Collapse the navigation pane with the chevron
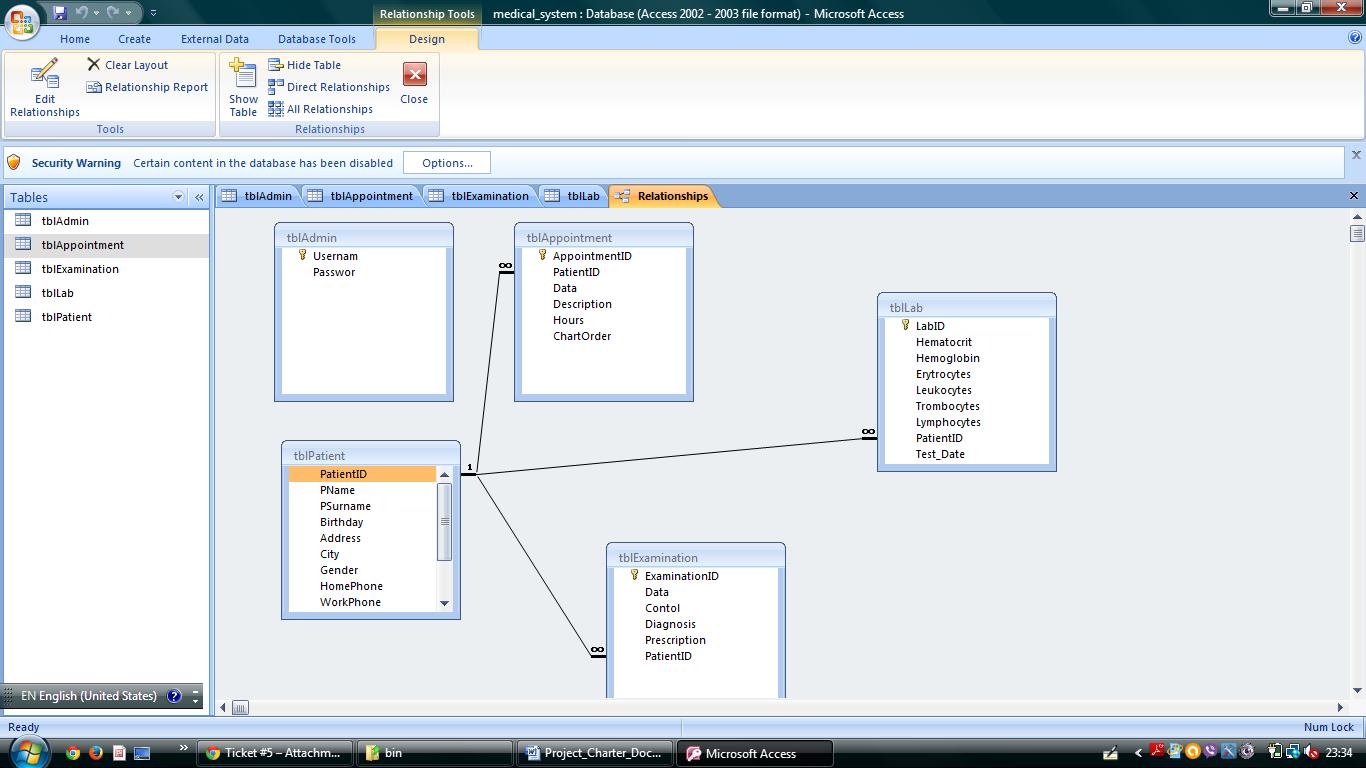1366x768 pixels. (x=199, y=197)
